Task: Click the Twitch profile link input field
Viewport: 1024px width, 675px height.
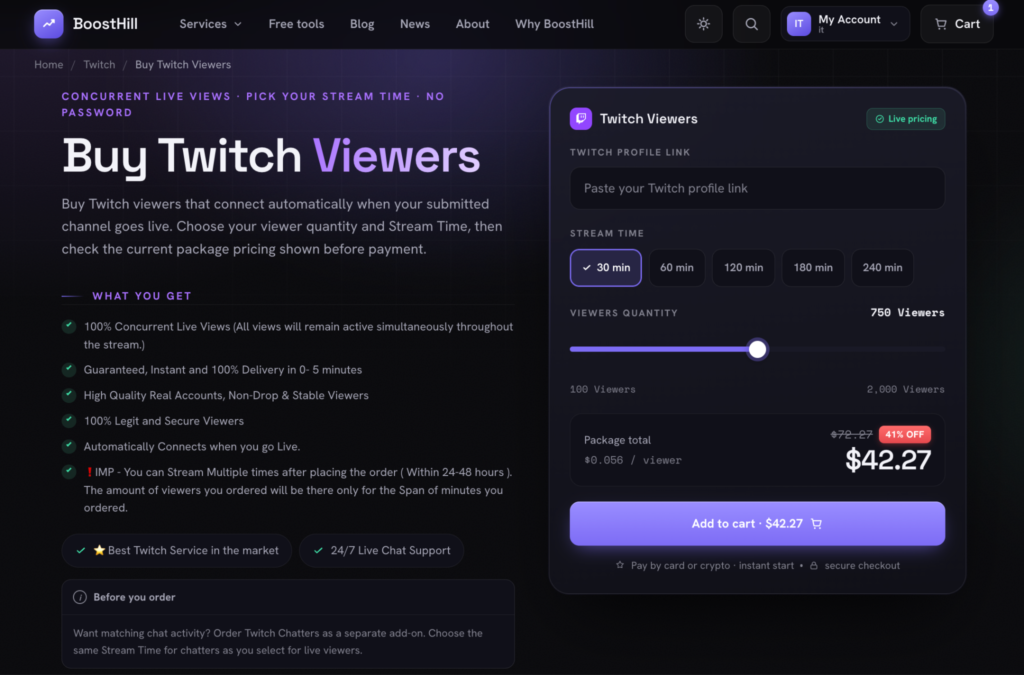Action: point(757,189)
